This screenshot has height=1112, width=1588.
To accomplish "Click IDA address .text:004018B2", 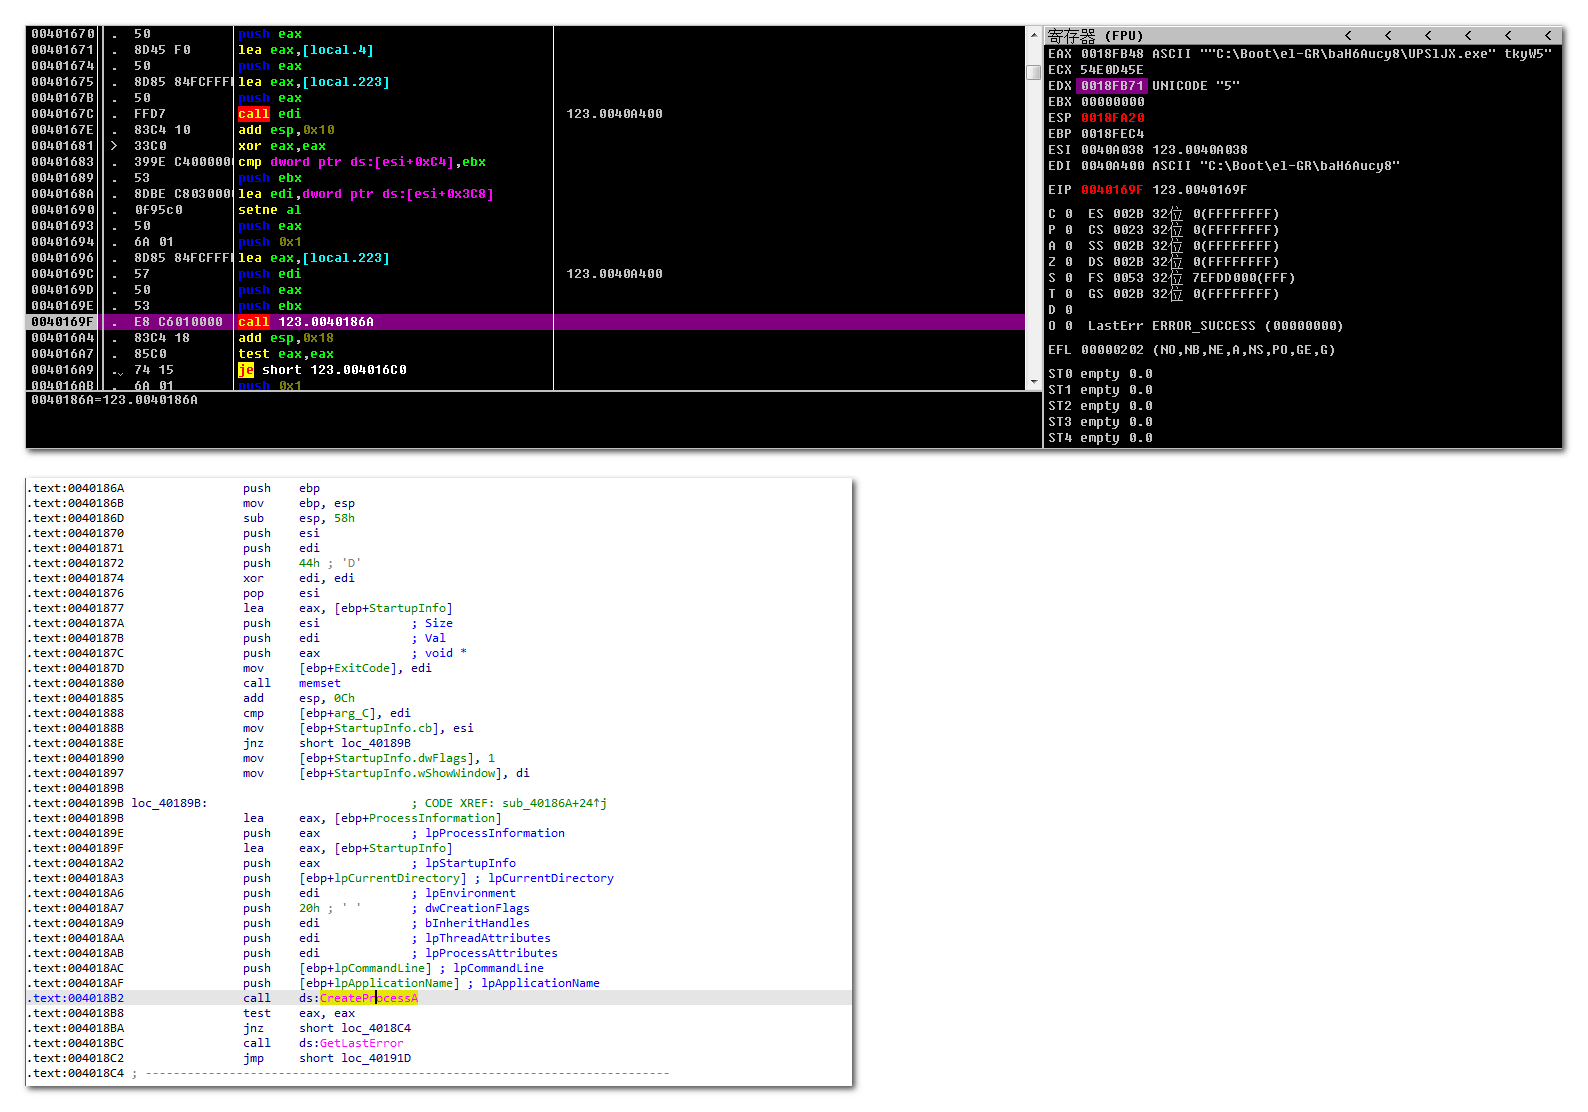I will [x=77, y=998].
